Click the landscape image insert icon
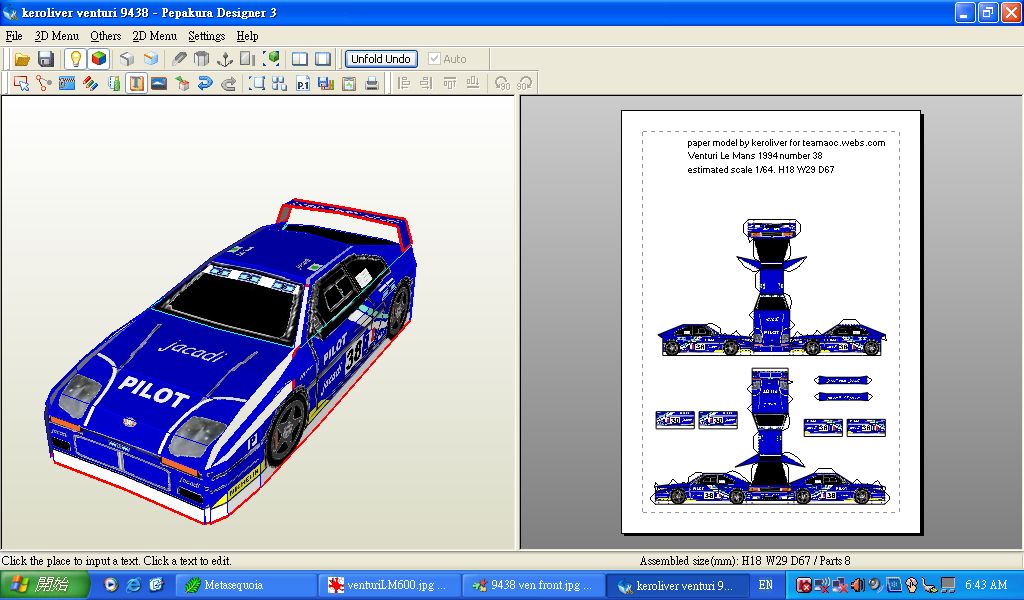The width and height of the screenshot is (1024, 600). click(x=159, y=84)
